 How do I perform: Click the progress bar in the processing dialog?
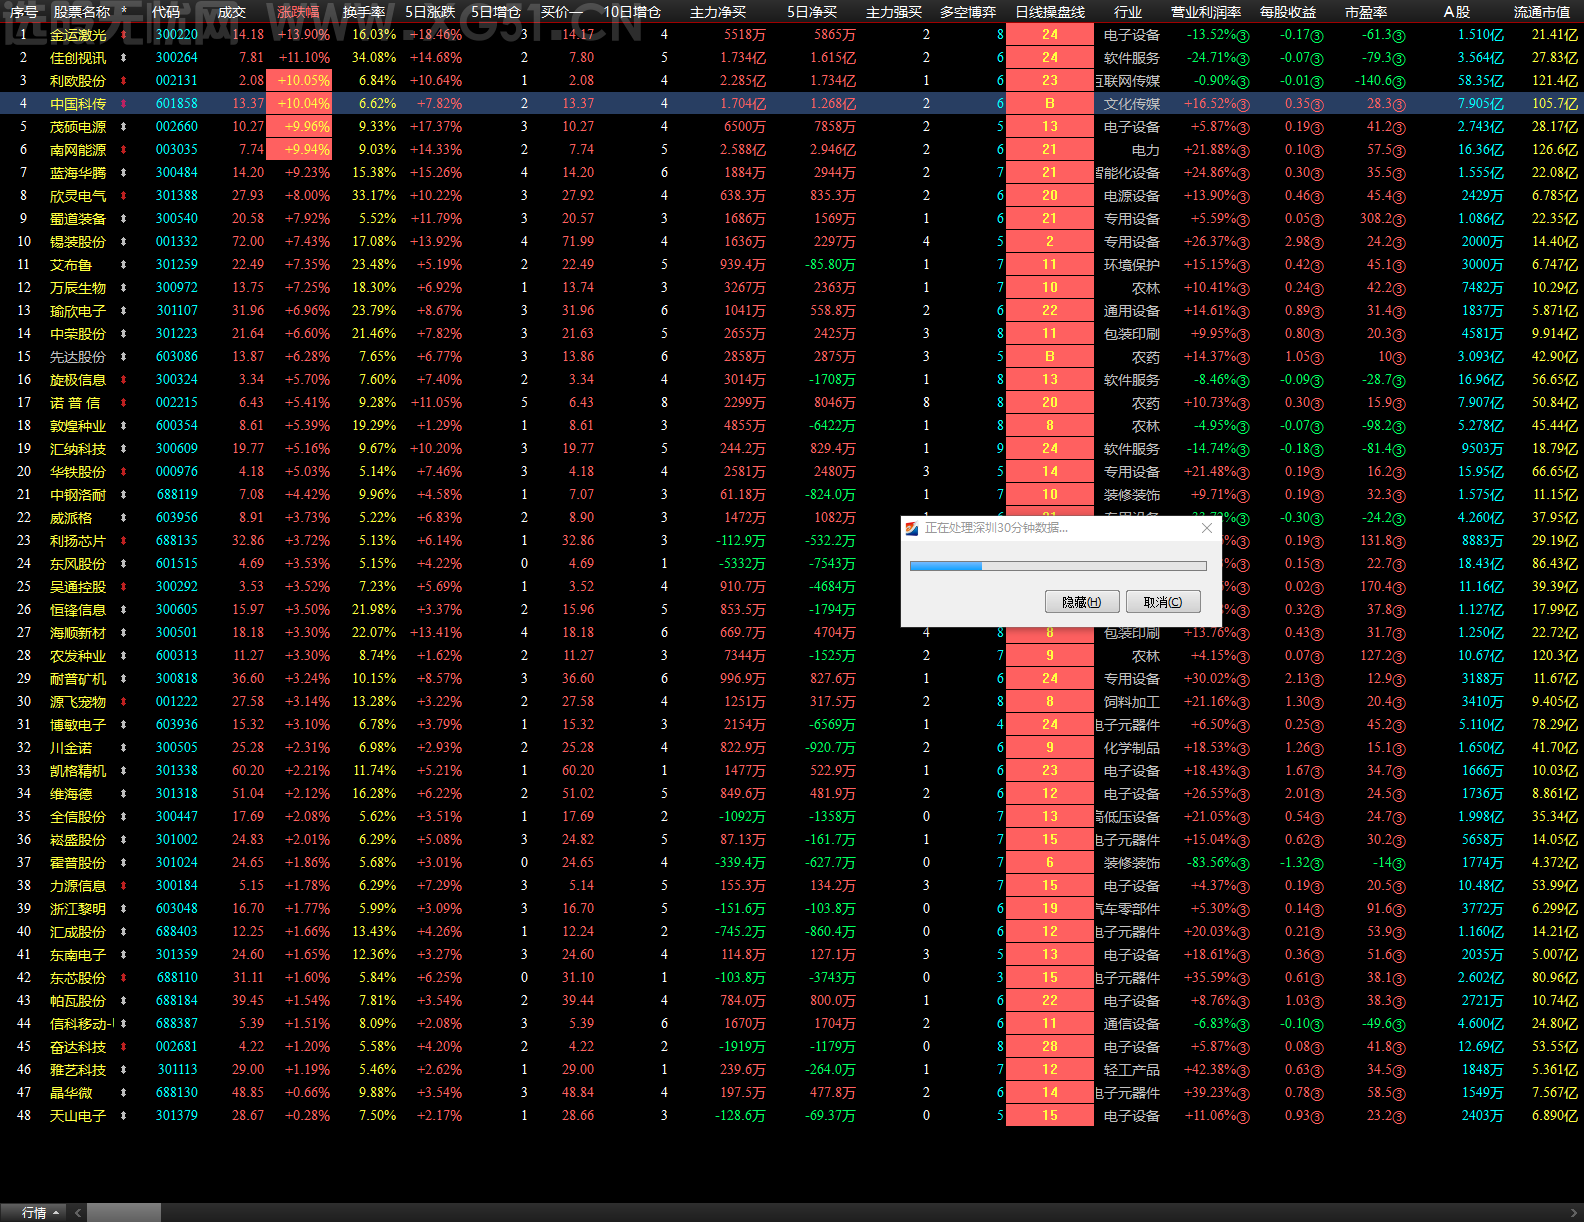tap(1058, 566)
